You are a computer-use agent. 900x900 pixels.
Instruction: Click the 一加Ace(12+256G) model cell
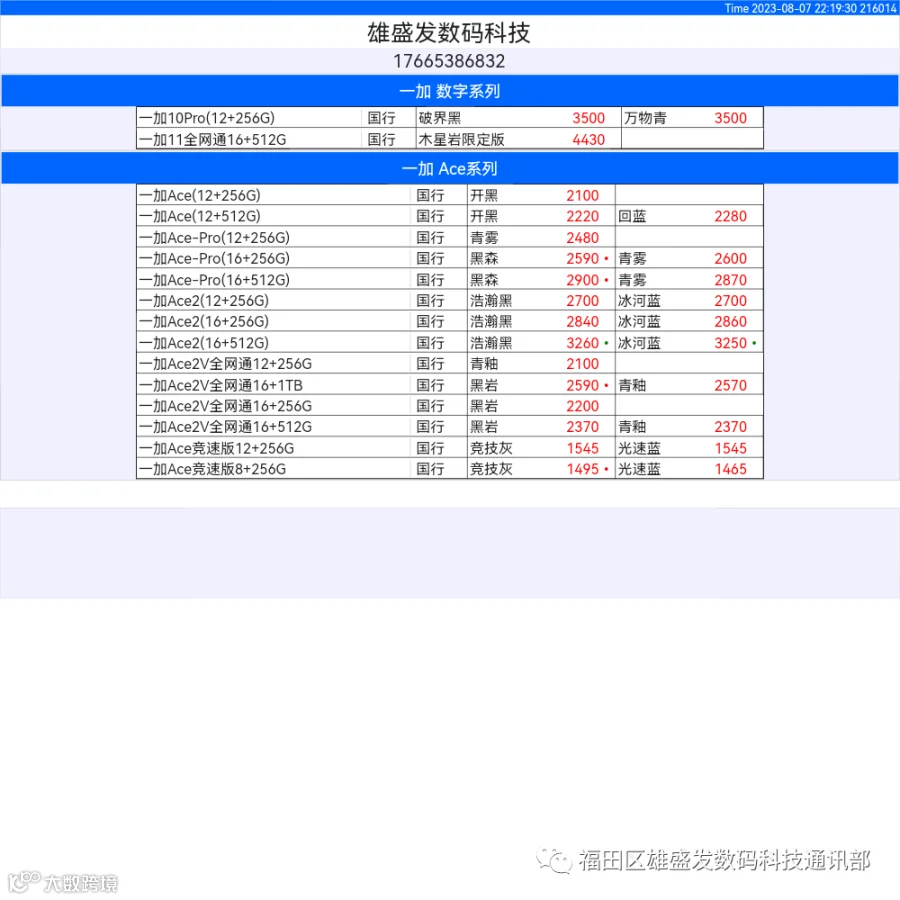[x=273, y=195]
